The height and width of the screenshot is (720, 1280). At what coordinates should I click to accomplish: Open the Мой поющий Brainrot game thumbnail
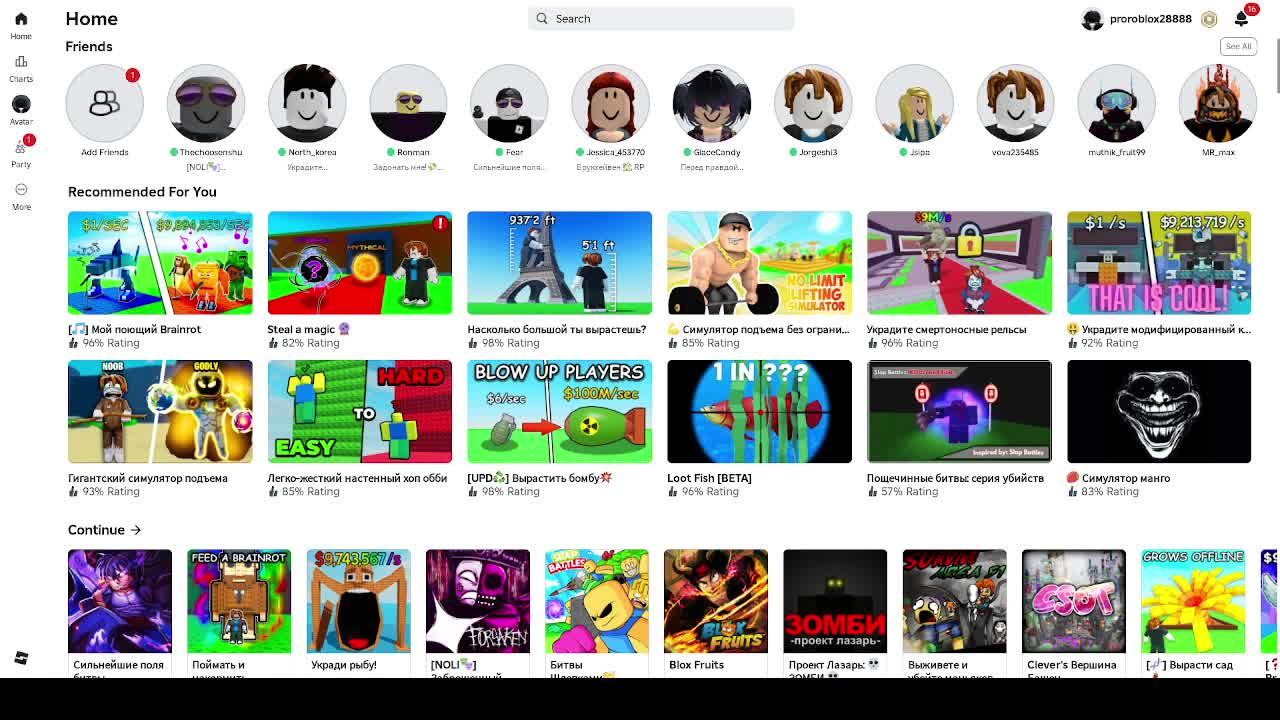tap(160, 263)
